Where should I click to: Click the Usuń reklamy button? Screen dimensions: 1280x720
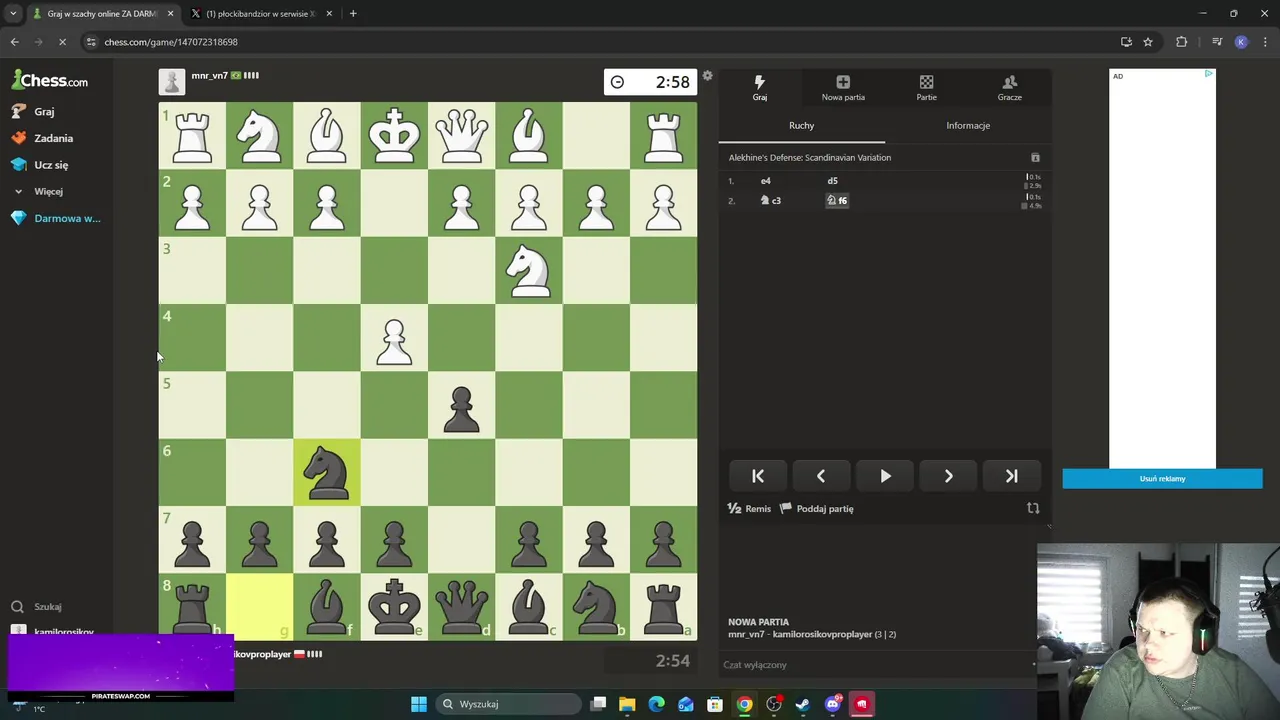tap(1162, 479)
